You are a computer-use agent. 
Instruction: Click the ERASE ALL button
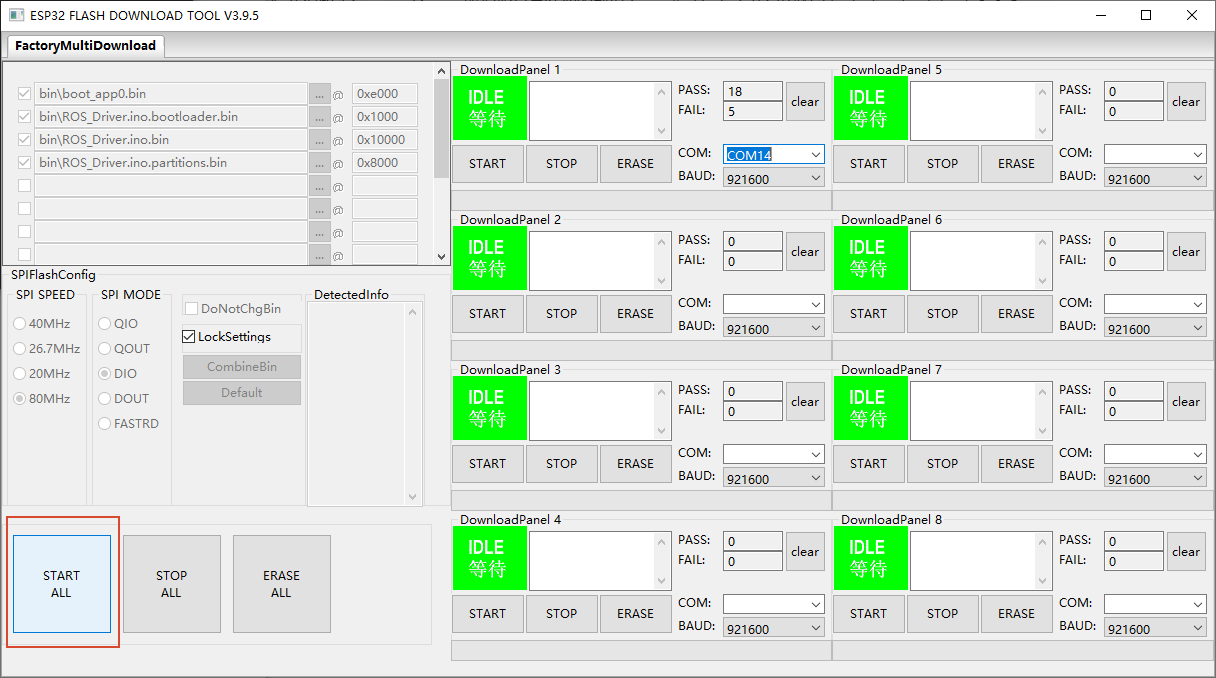click(281, 584)
